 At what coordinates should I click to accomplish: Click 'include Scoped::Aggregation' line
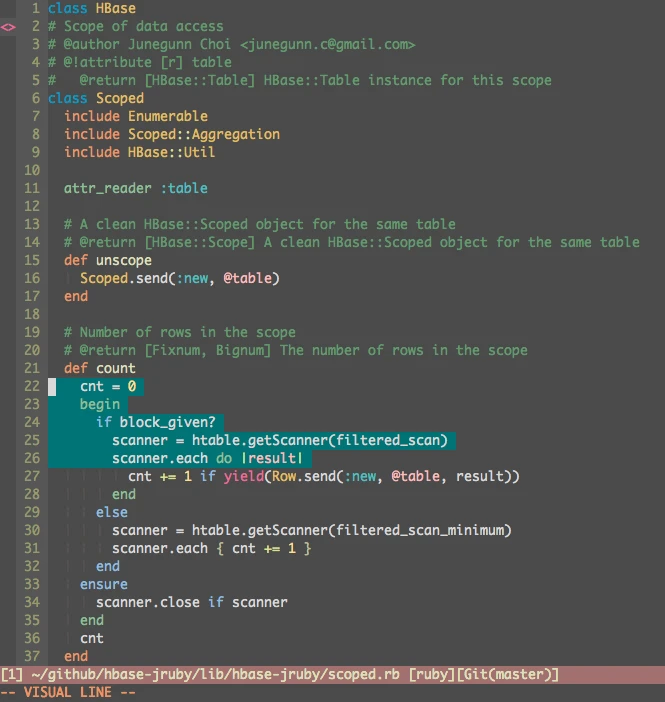pos(172,134)
